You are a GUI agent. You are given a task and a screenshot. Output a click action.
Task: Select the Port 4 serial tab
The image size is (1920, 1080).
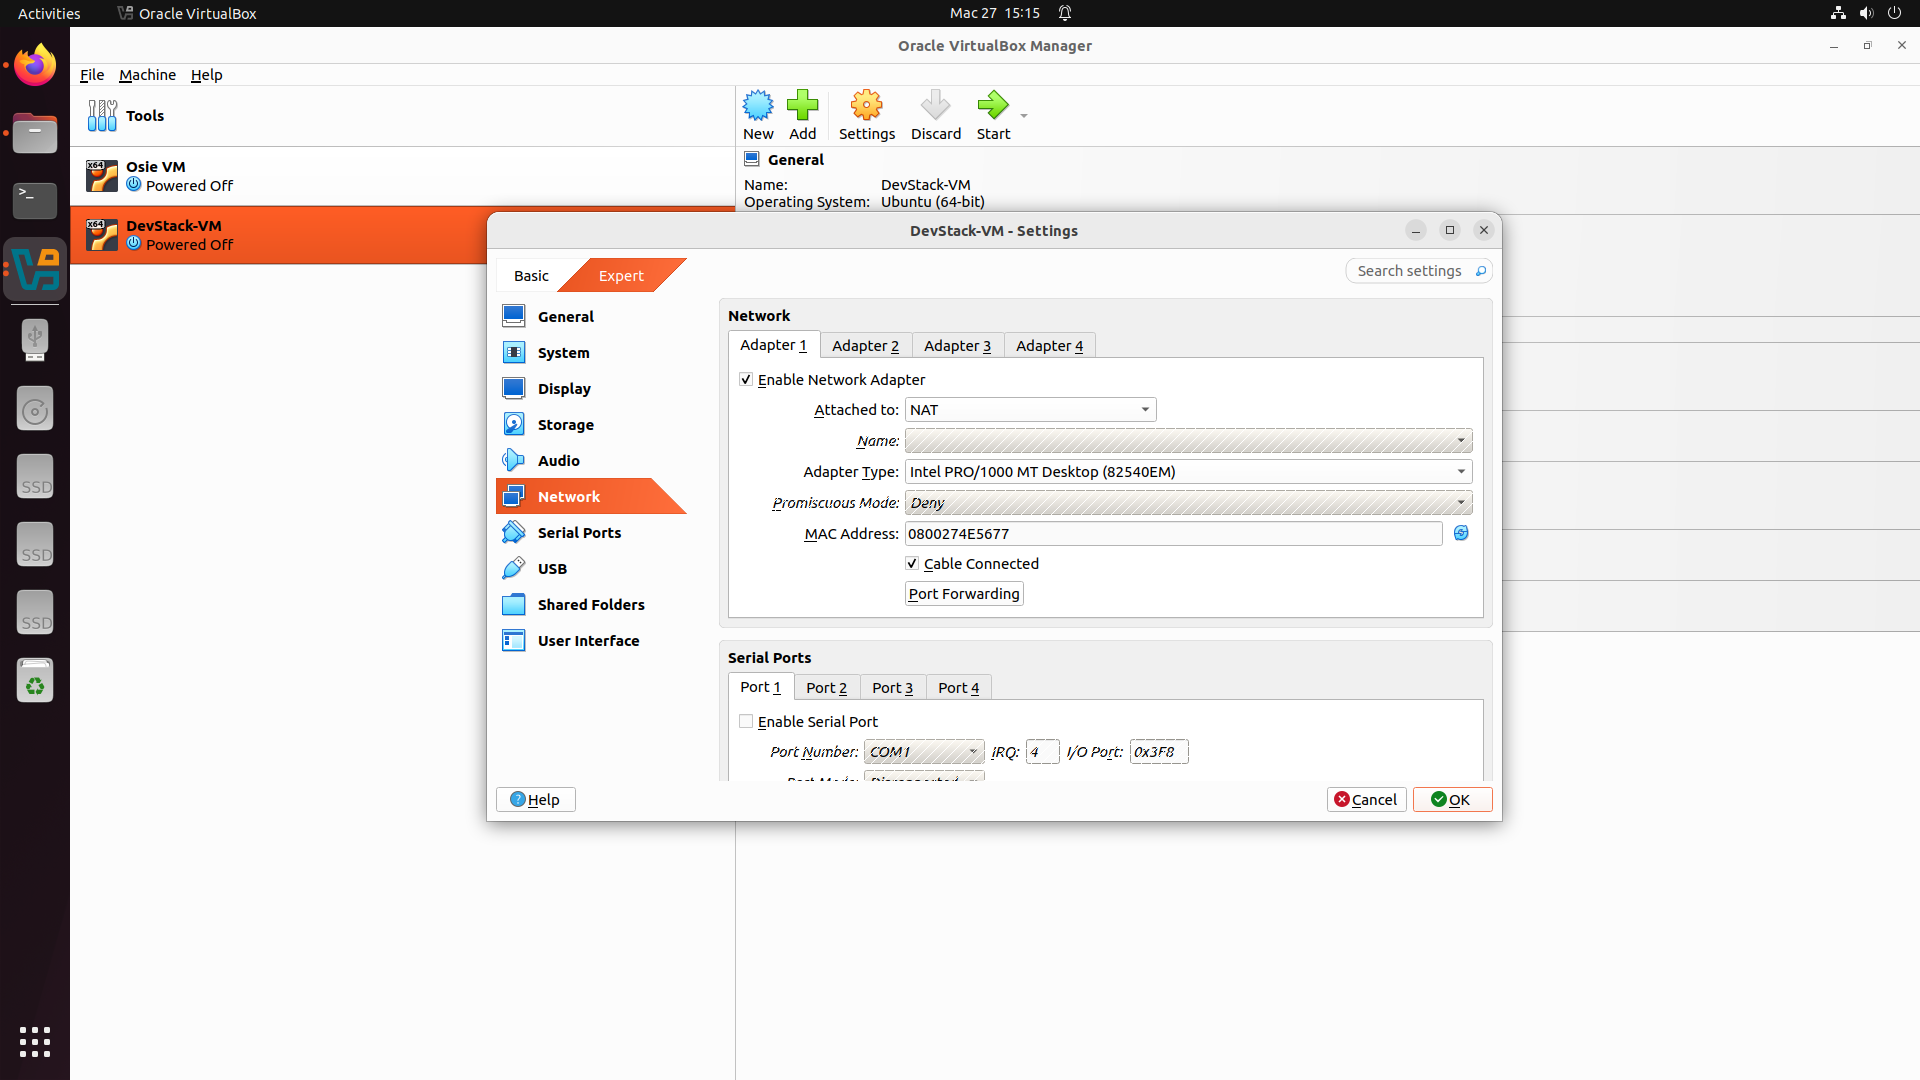pos(958,688)
